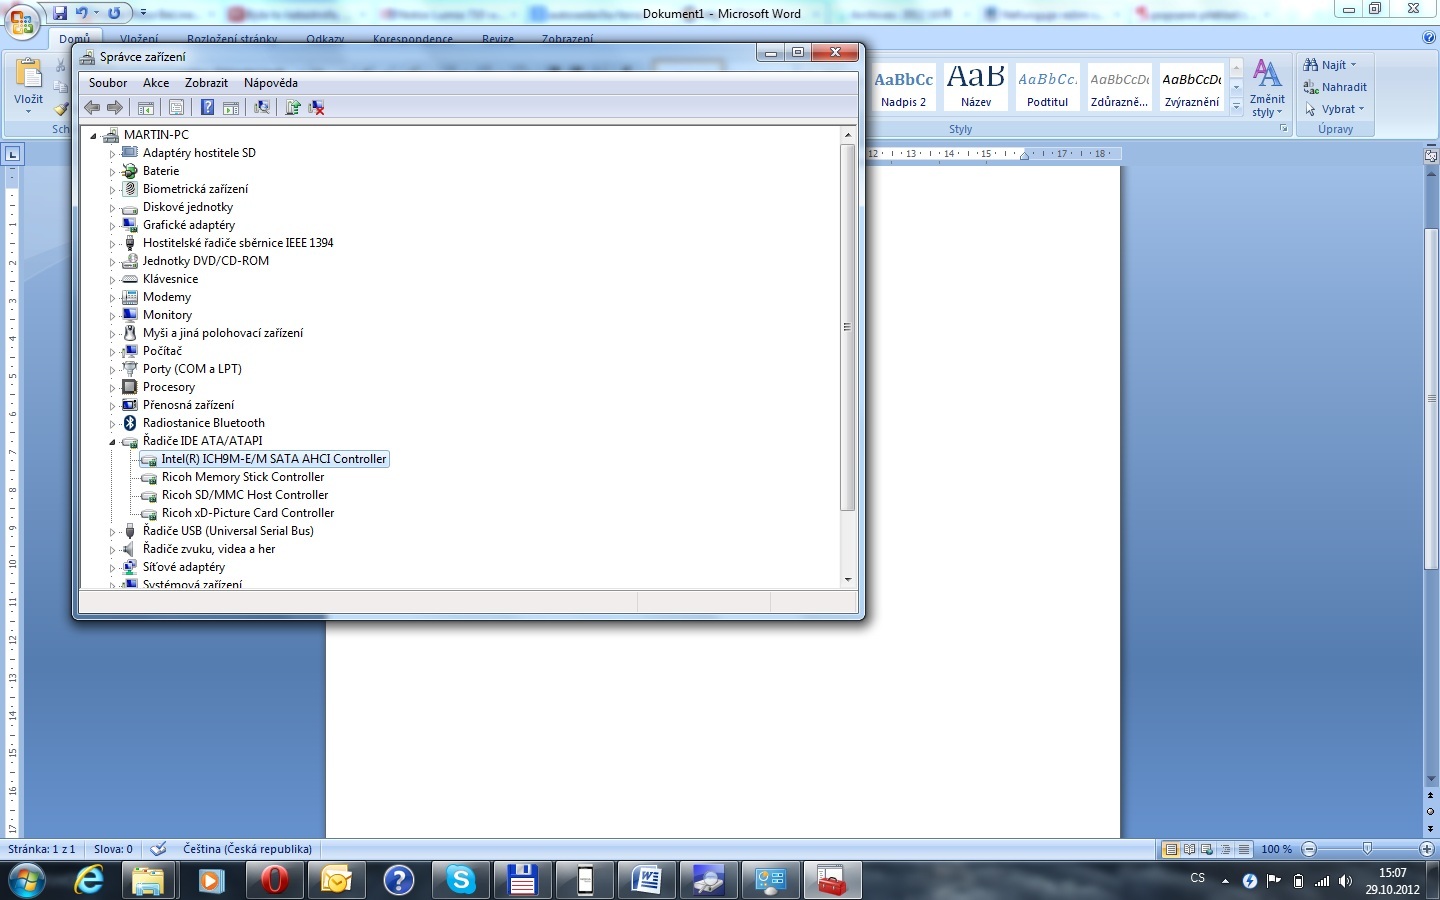Switch to Draft view button
Viewport: 1440px width, 900px height.
pyautogui.click(x=1243, y=849)
